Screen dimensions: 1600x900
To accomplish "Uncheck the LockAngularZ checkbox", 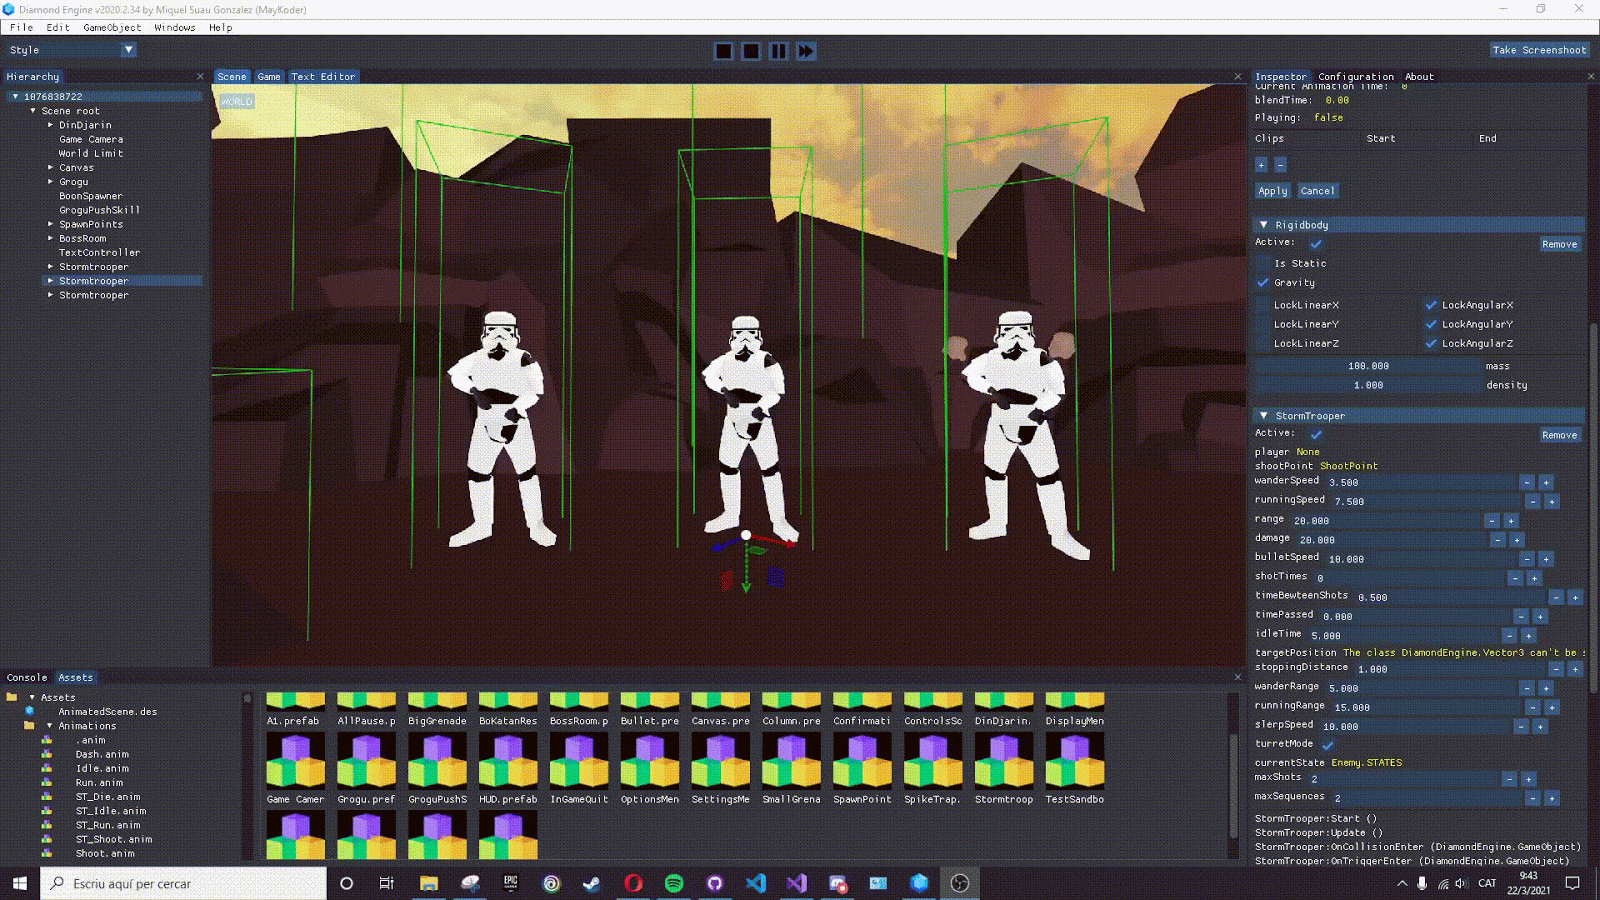I will [1431, 343].
